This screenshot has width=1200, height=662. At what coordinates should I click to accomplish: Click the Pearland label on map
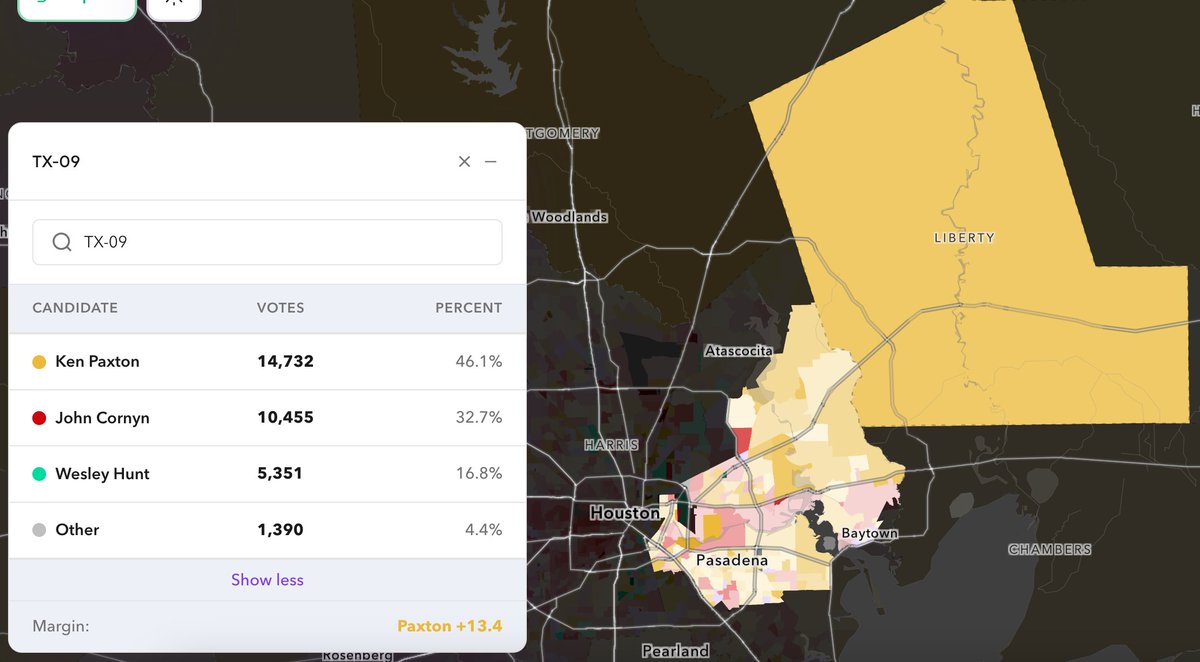click(x=675, y=651)
